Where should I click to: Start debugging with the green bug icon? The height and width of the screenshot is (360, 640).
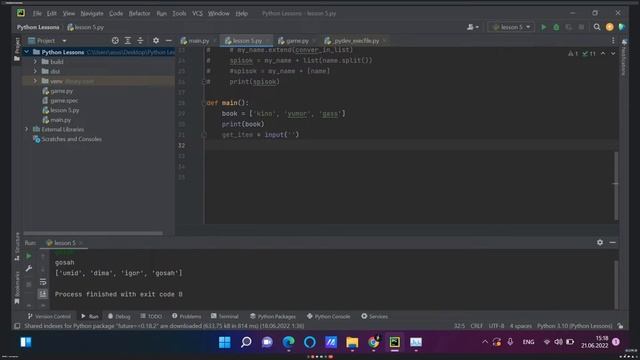556,27
